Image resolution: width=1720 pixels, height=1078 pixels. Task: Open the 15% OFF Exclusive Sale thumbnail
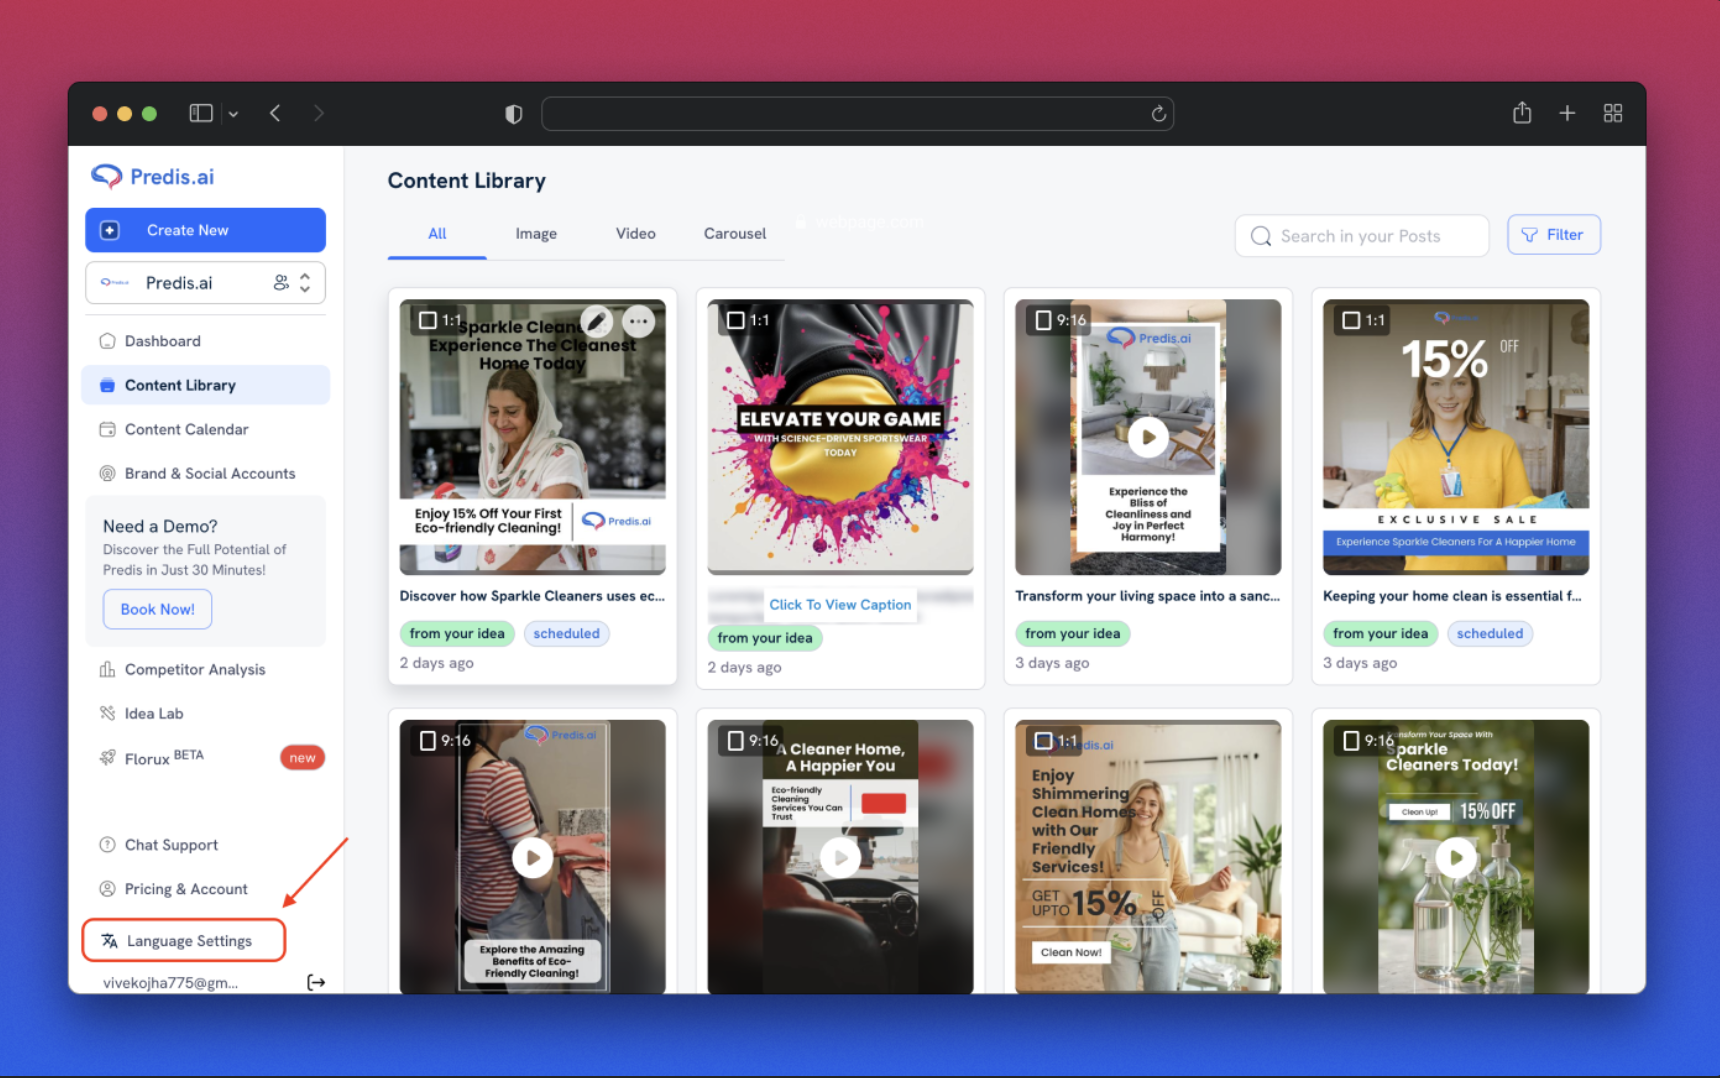pyautogui.click(x=1456, y=437)
